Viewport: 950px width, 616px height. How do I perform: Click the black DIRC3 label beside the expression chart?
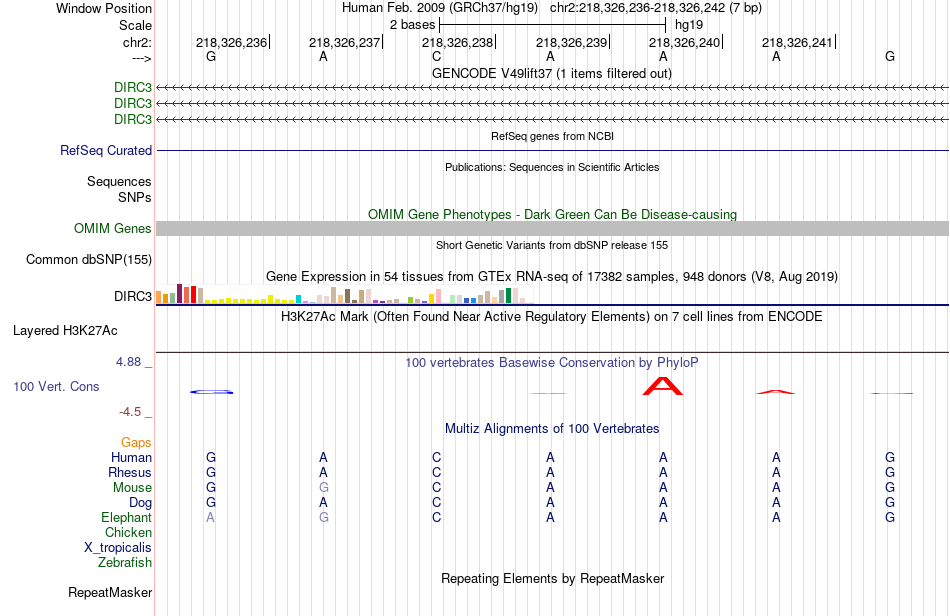[133, 296]
